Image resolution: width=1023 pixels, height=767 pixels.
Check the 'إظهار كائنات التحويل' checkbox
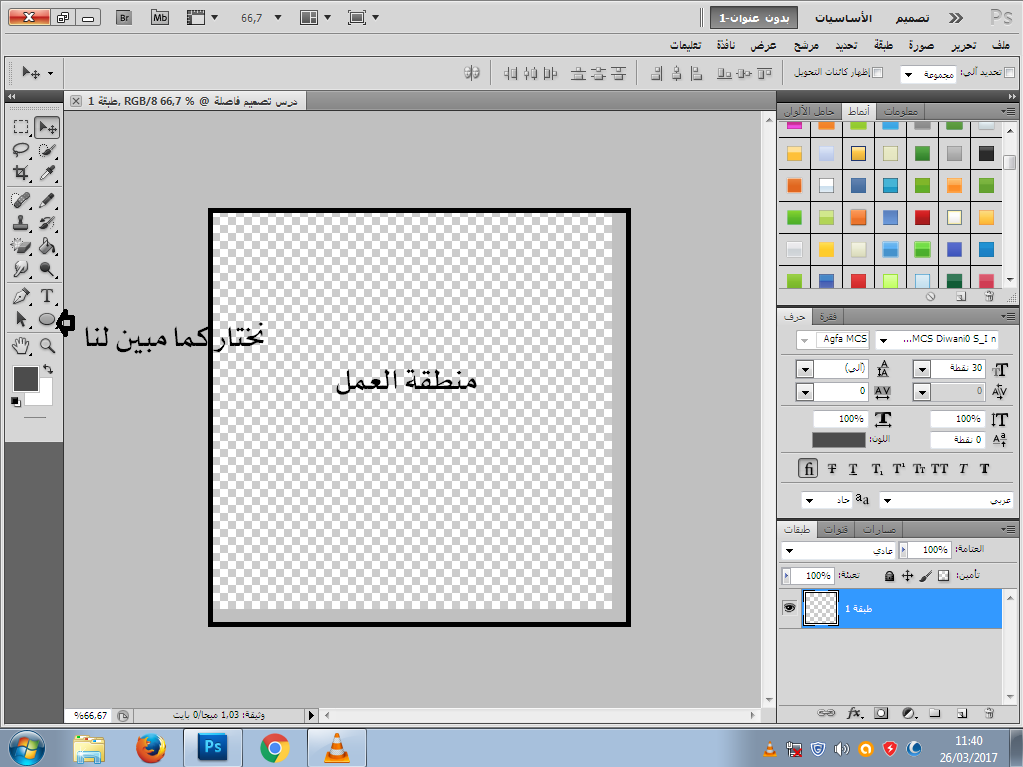878,73
